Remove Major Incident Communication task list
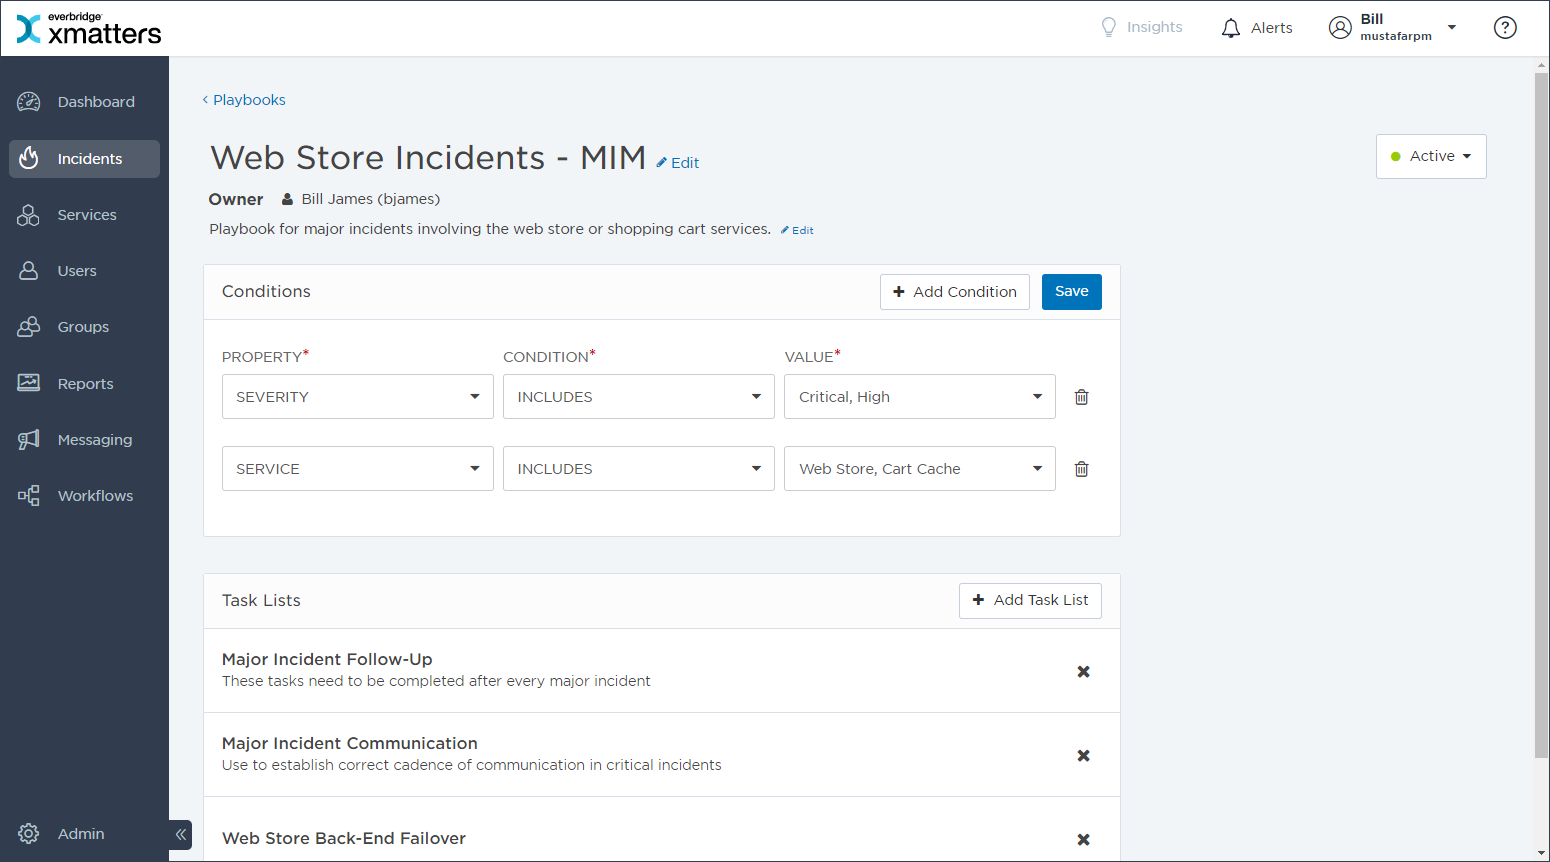This screenshot has width=1550, height=862. click(1083, 756)
